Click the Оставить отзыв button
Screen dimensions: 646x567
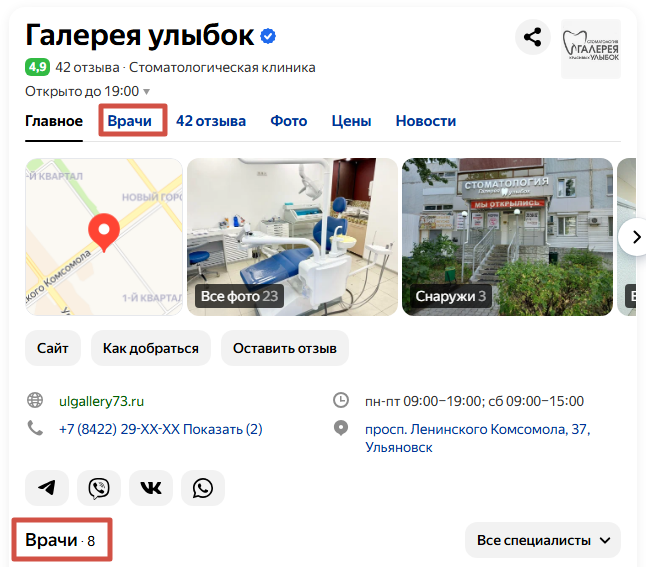[285, 348]
